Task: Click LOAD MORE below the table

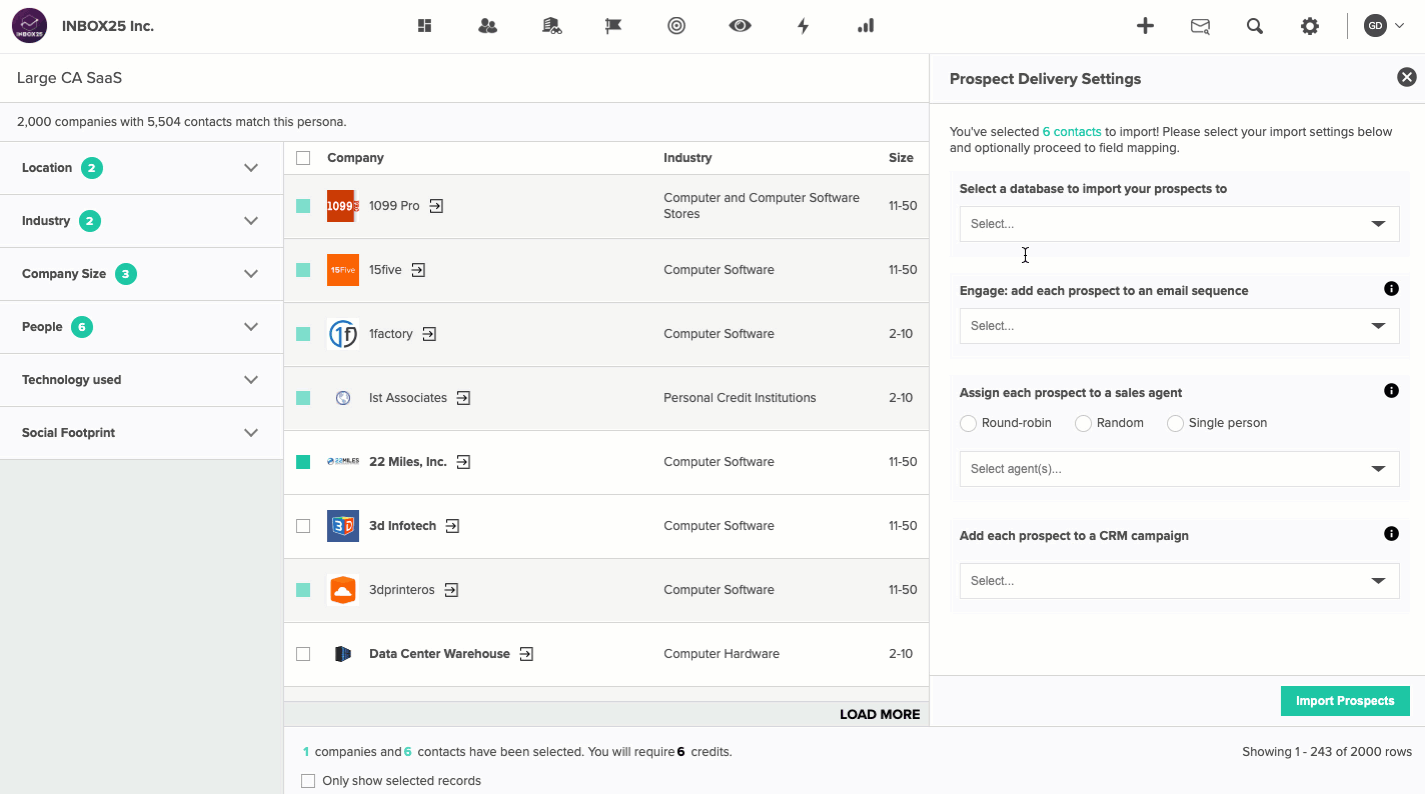Action: 880,715
